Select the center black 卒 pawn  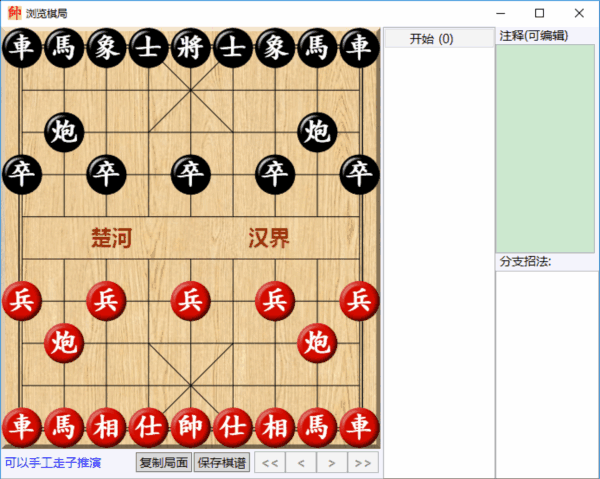pyautogui.click(x=191, y=174)
